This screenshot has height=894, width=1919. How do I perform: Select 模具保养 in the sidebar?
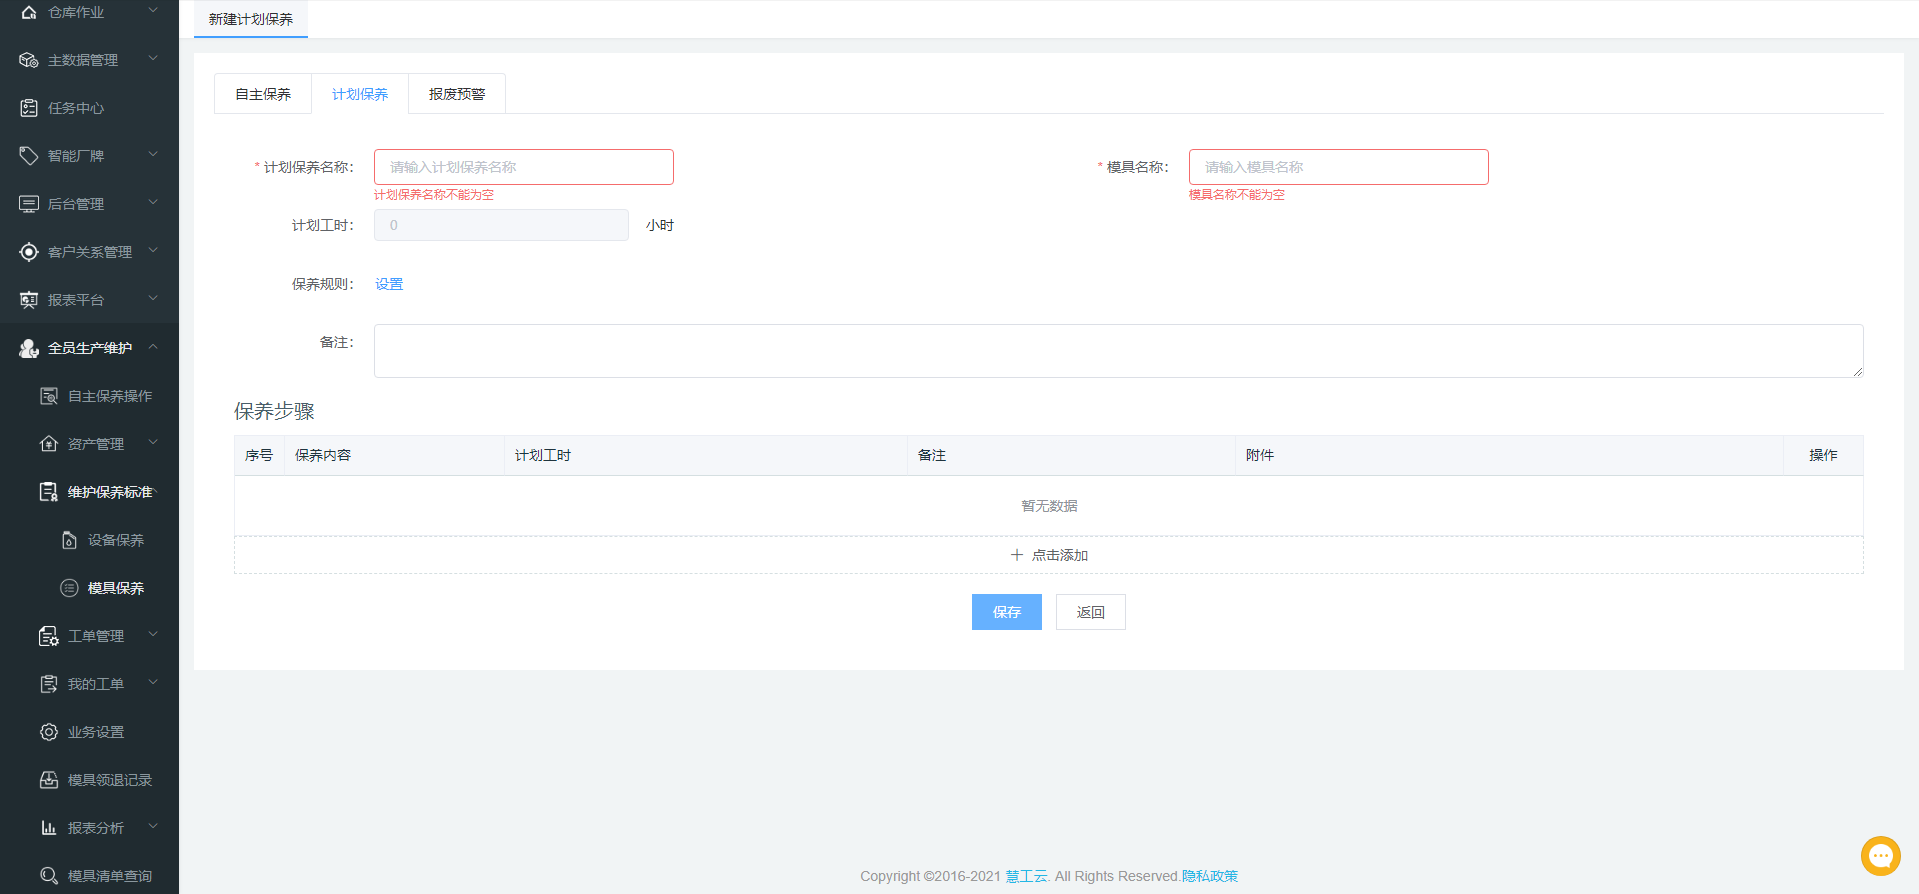115,588
